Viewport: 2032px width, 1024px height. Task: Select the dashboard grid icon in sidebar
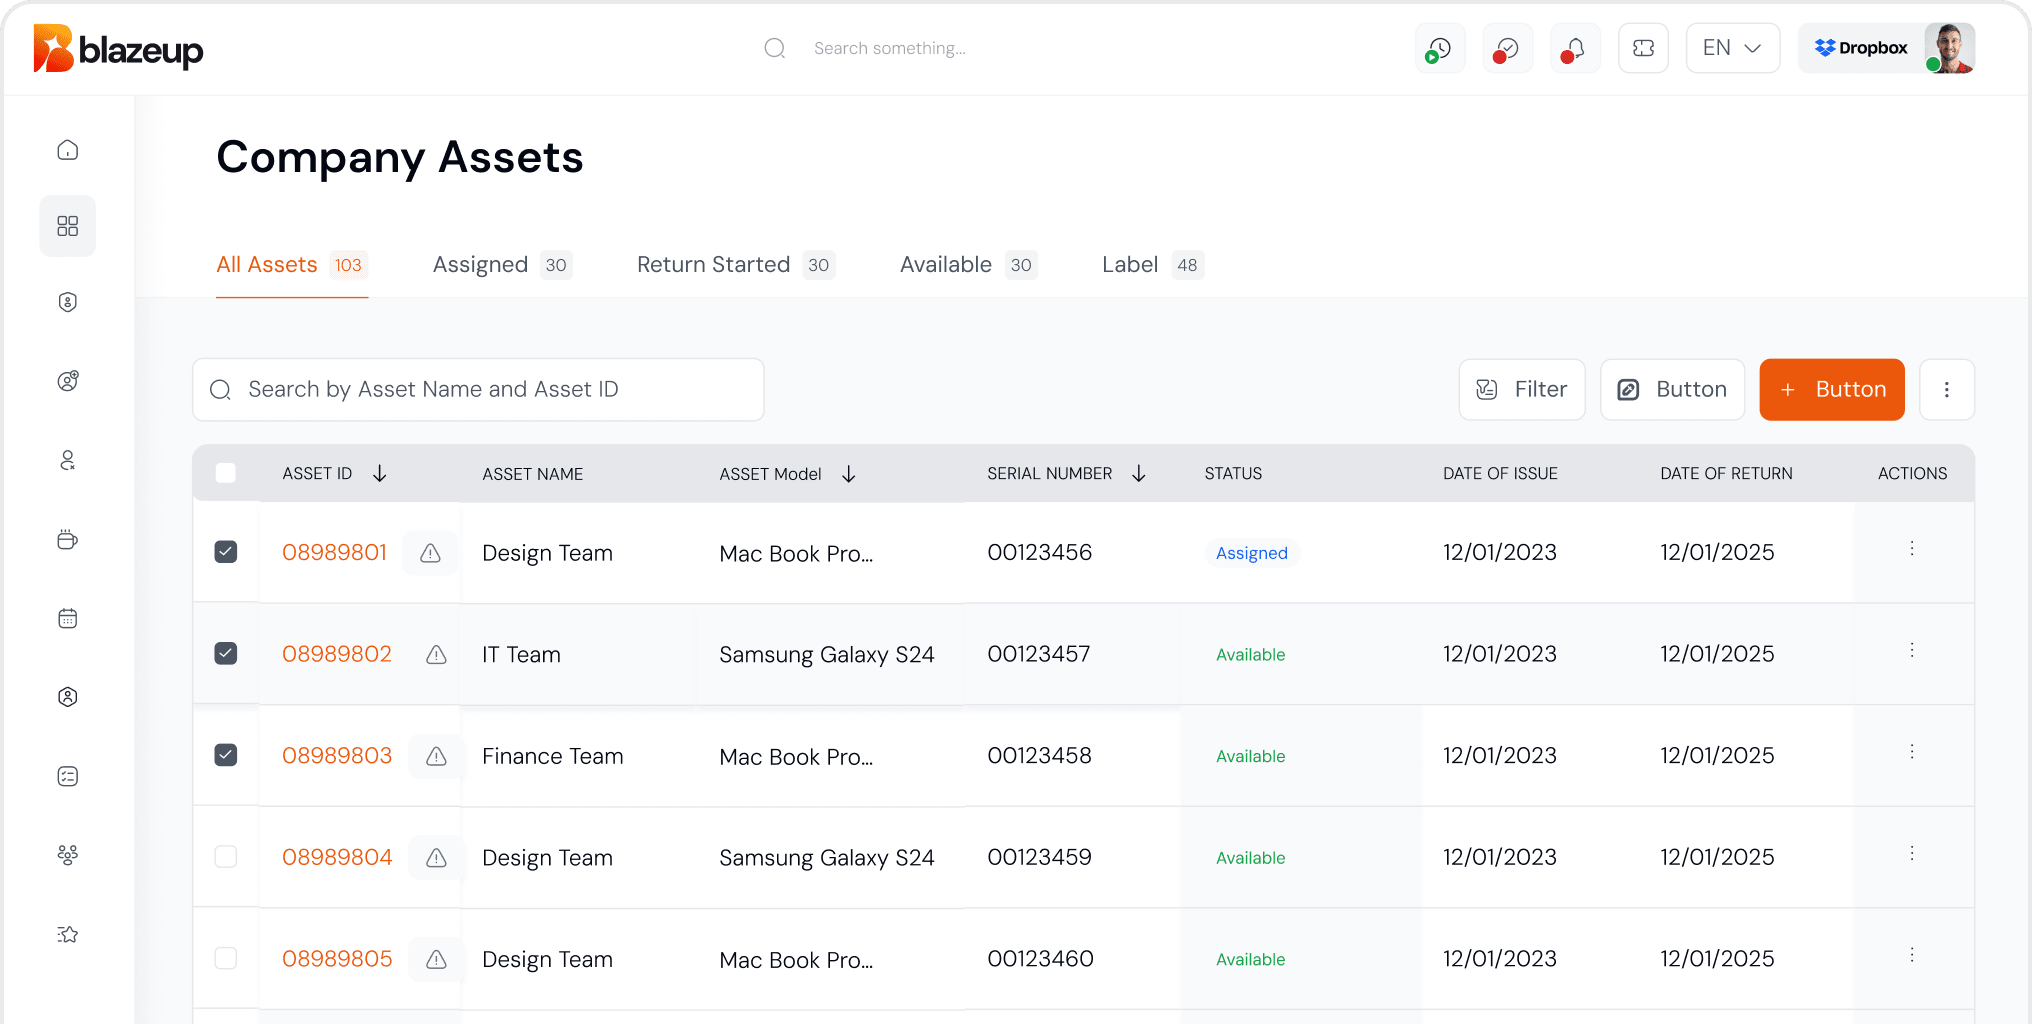tap(68, 226)
